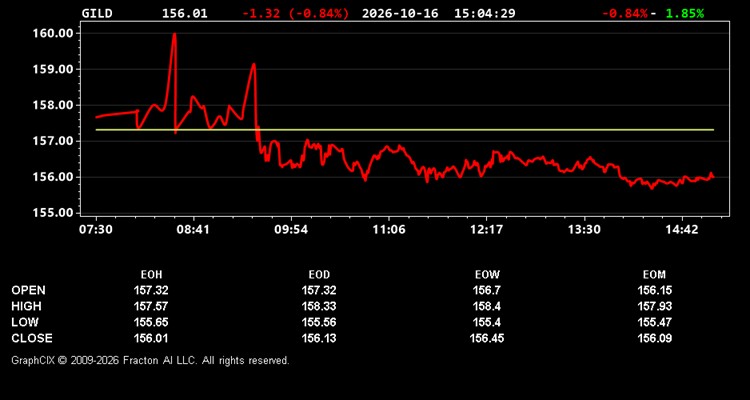Click EOW low value 155.4
Viewport: 750px width, 400px height.
[x=487, y=322]
